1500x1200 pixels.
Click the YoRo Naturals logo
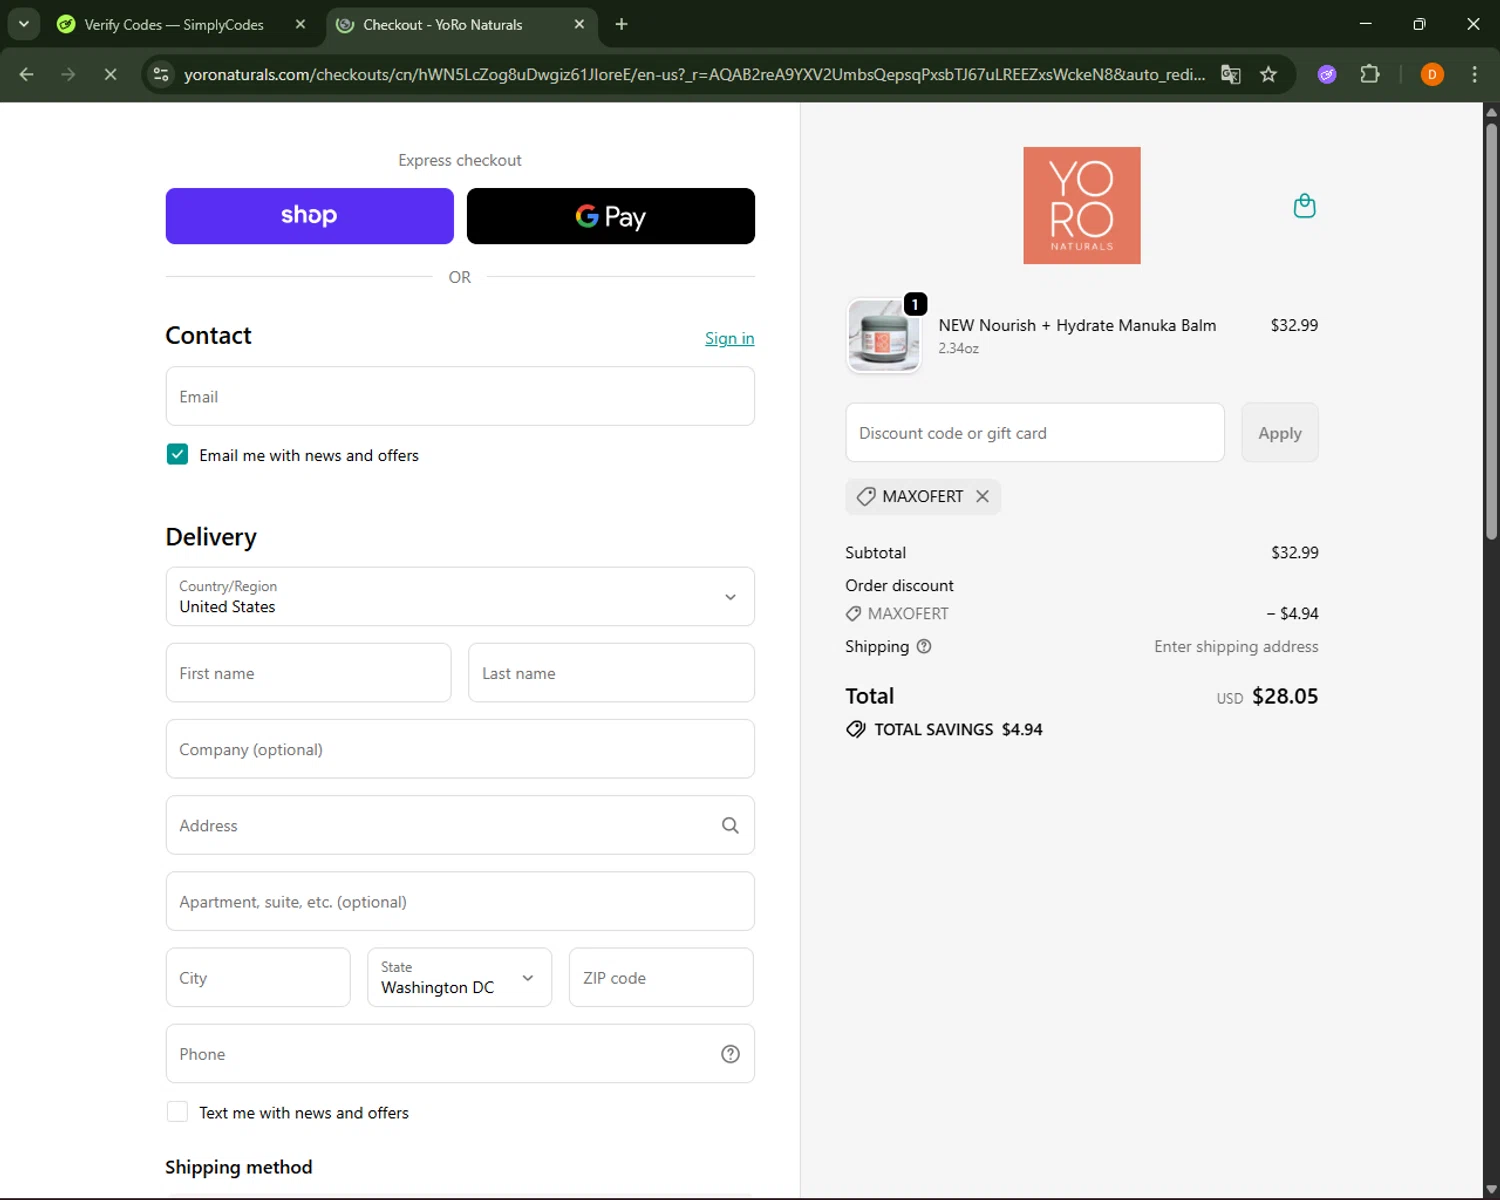1081,205
